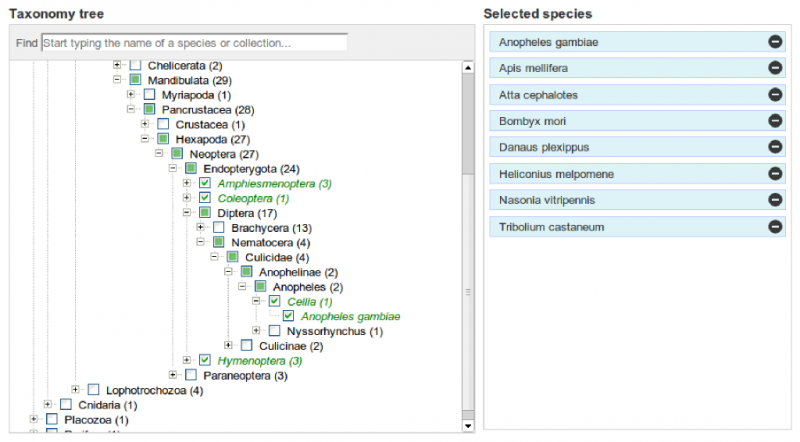This screenshot has height=442, width=800.
Task: Expand the Coleoptera node
Action: 187,198
